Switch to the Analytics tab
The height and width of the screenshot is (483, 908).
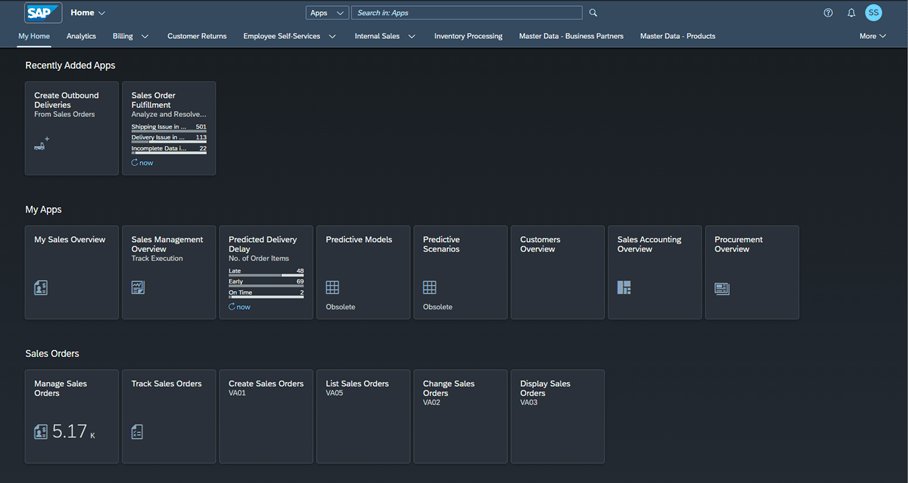pyautogui.click(x=81, y=36)
